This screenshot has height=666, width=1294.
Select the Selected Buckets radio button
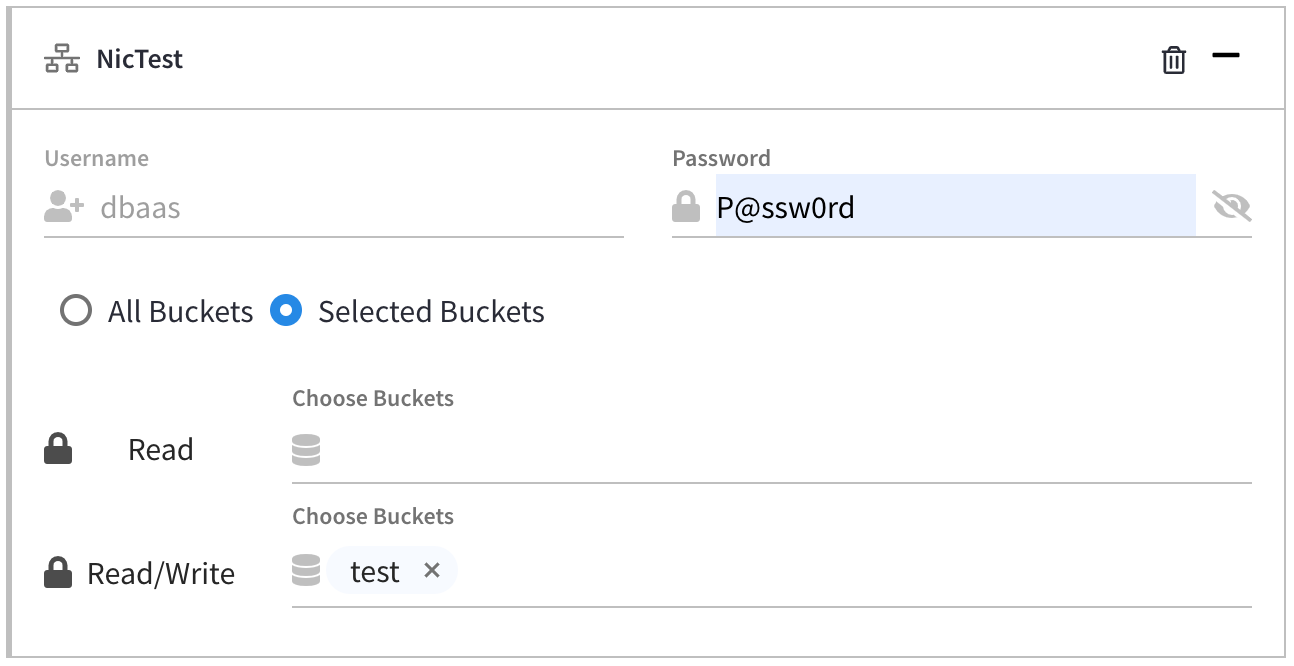pyautogui.click(x=286, y=311)
